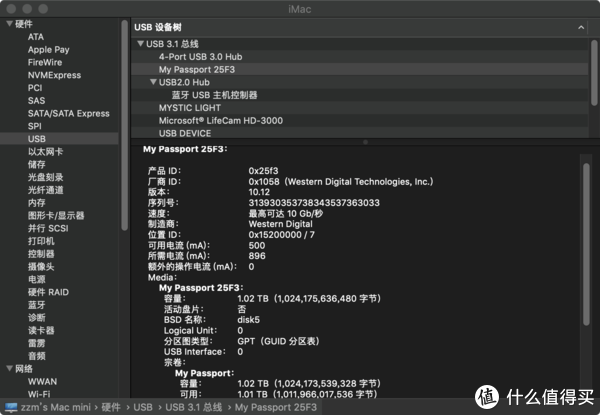Select 光纤通道 in sidebar
The width and height of the screenshot is (600, 415).
[x=46, y=190]
